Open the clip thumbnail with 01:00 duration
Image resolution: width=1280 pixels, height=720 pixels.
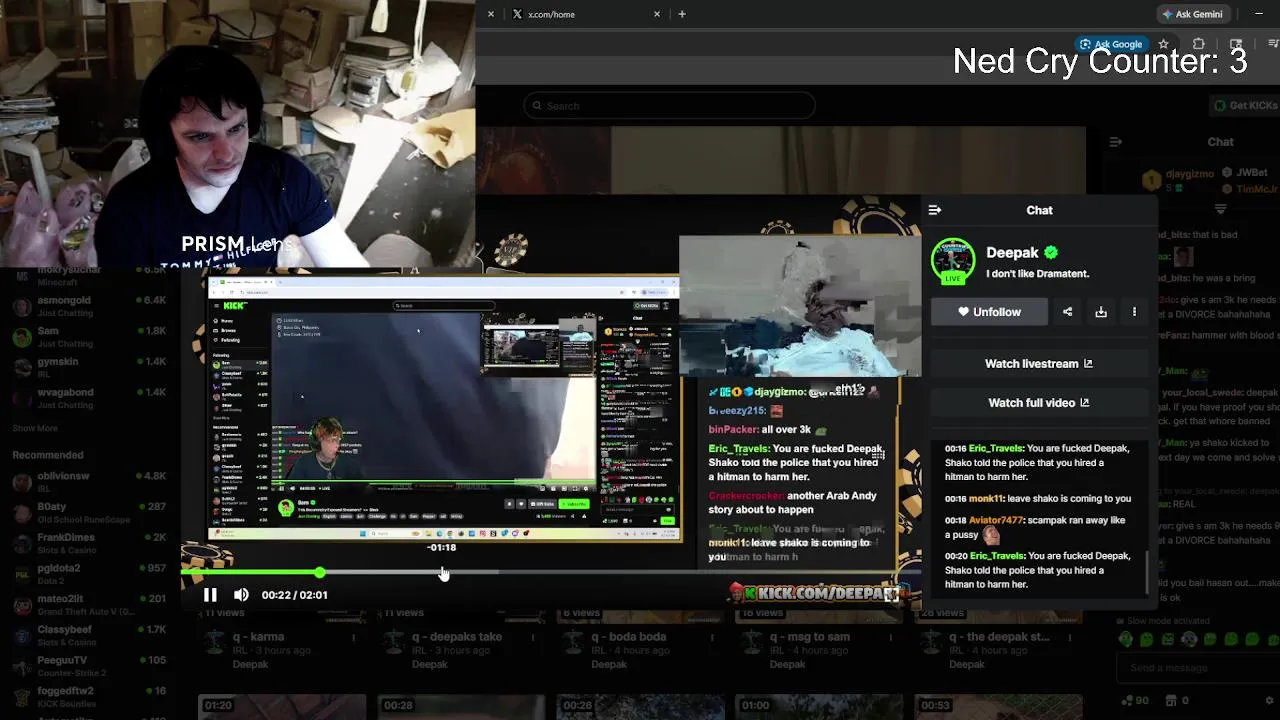pyautogui.click(x=819, y=707)
